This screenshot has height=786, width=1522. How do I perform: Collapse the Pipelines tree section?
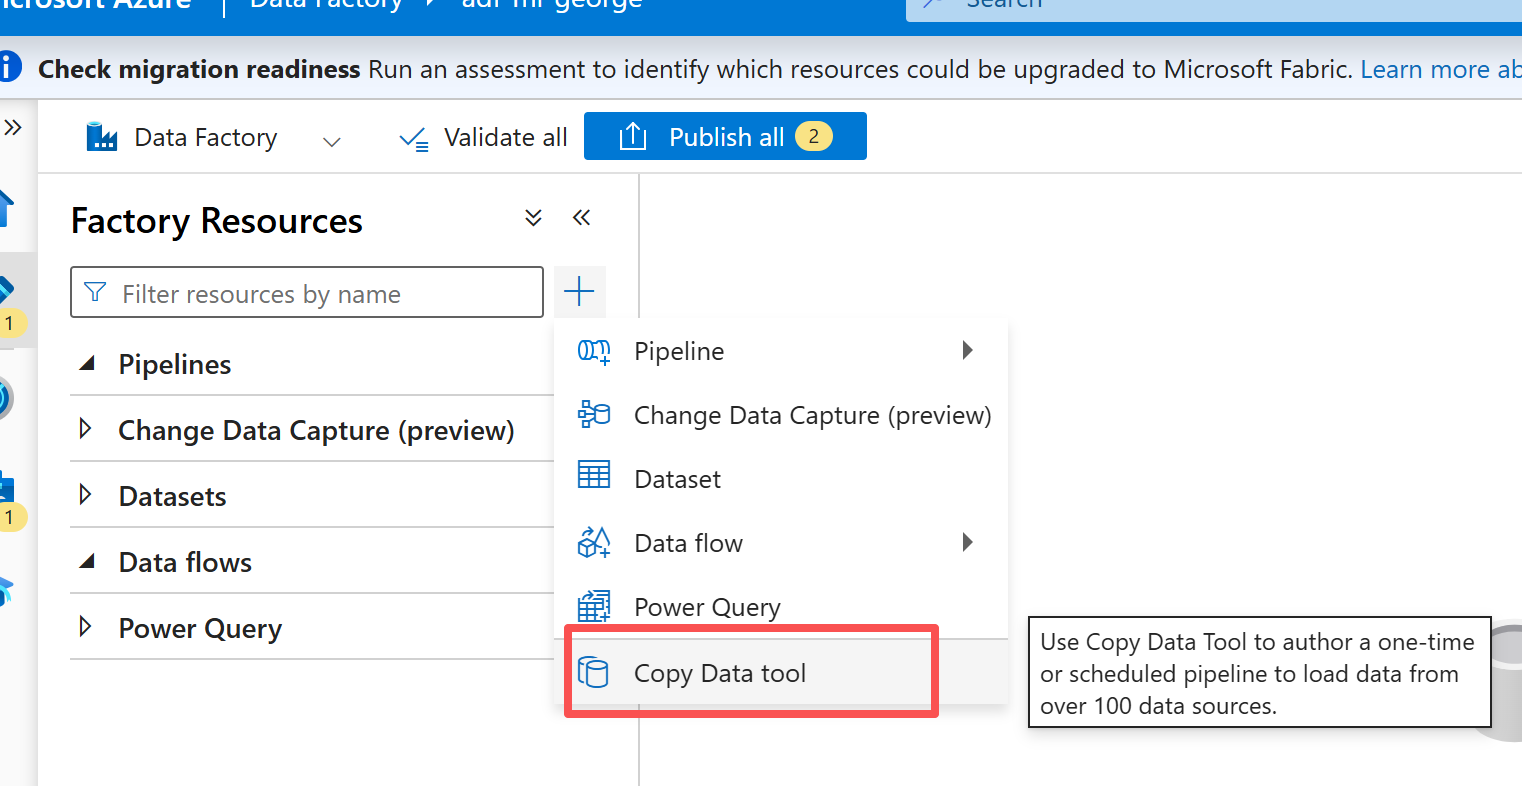[x=88, y=364]
